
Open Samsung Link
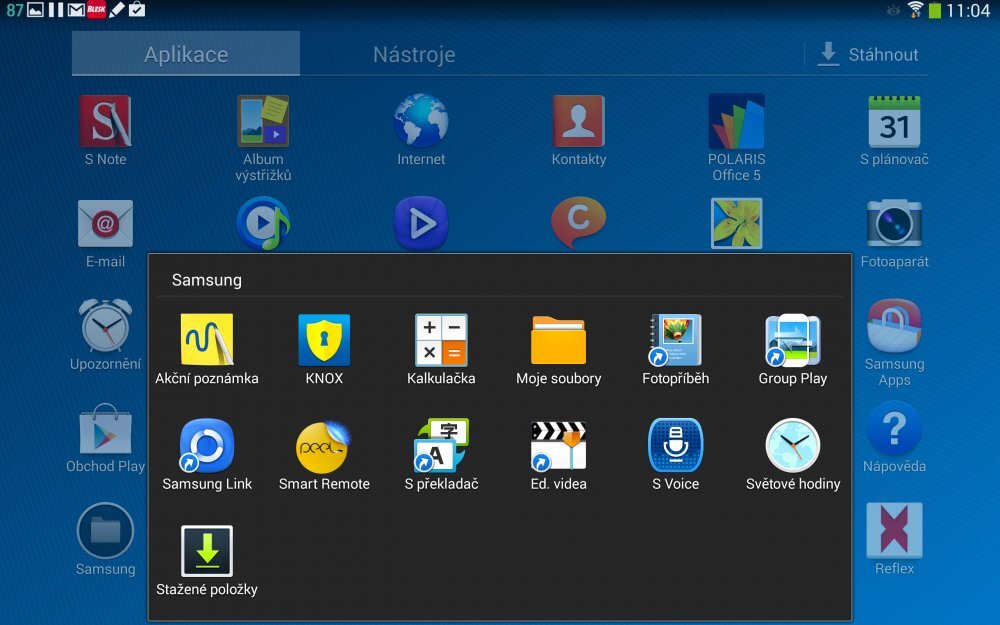tap(207, 445)
